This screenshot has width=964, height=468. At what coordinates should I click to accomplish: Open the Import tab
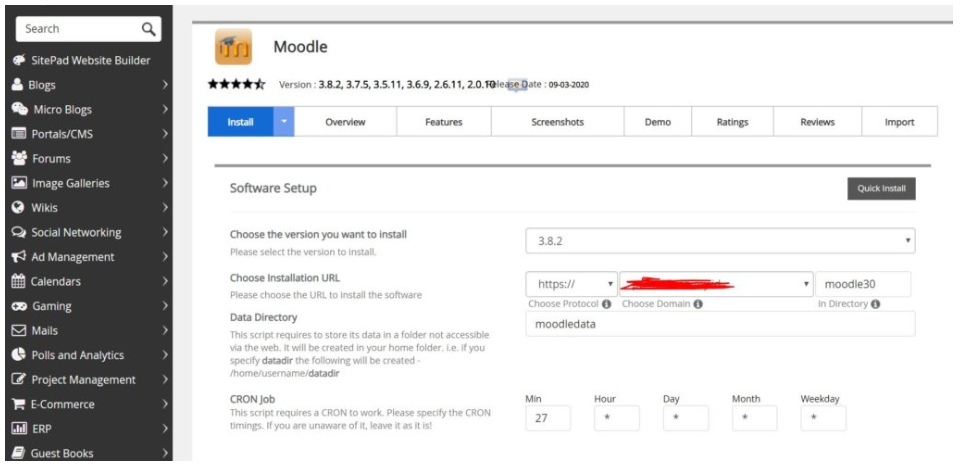coord(899,122)
